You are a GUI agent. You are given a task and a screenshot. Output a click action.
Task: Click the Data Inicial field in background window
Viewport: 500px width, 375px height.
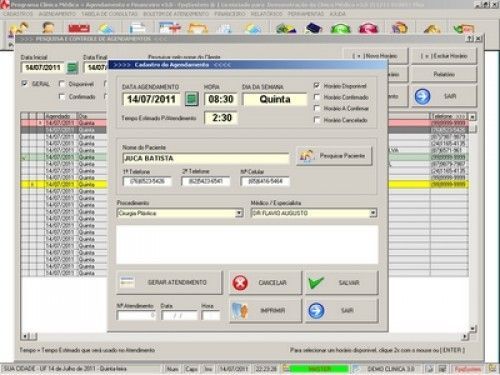pyautogui.click(x=43, y=68)
